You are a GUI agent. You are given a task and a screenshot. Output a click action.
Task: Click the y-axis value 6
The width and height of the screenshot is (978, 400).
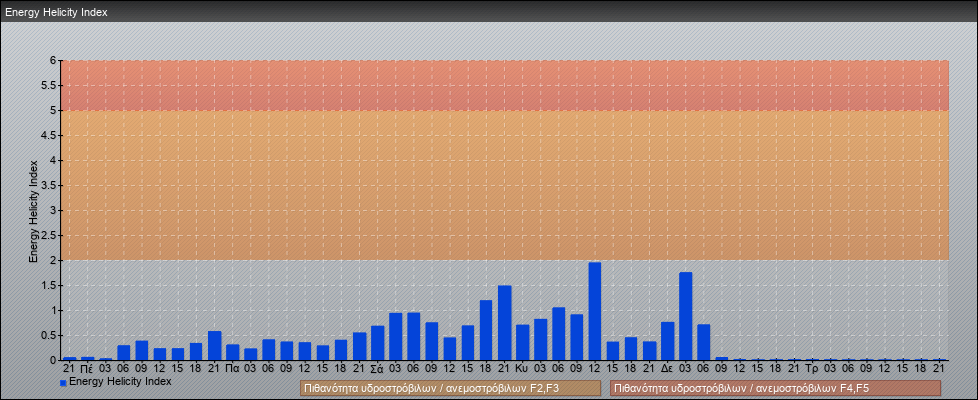pos(54,61)
